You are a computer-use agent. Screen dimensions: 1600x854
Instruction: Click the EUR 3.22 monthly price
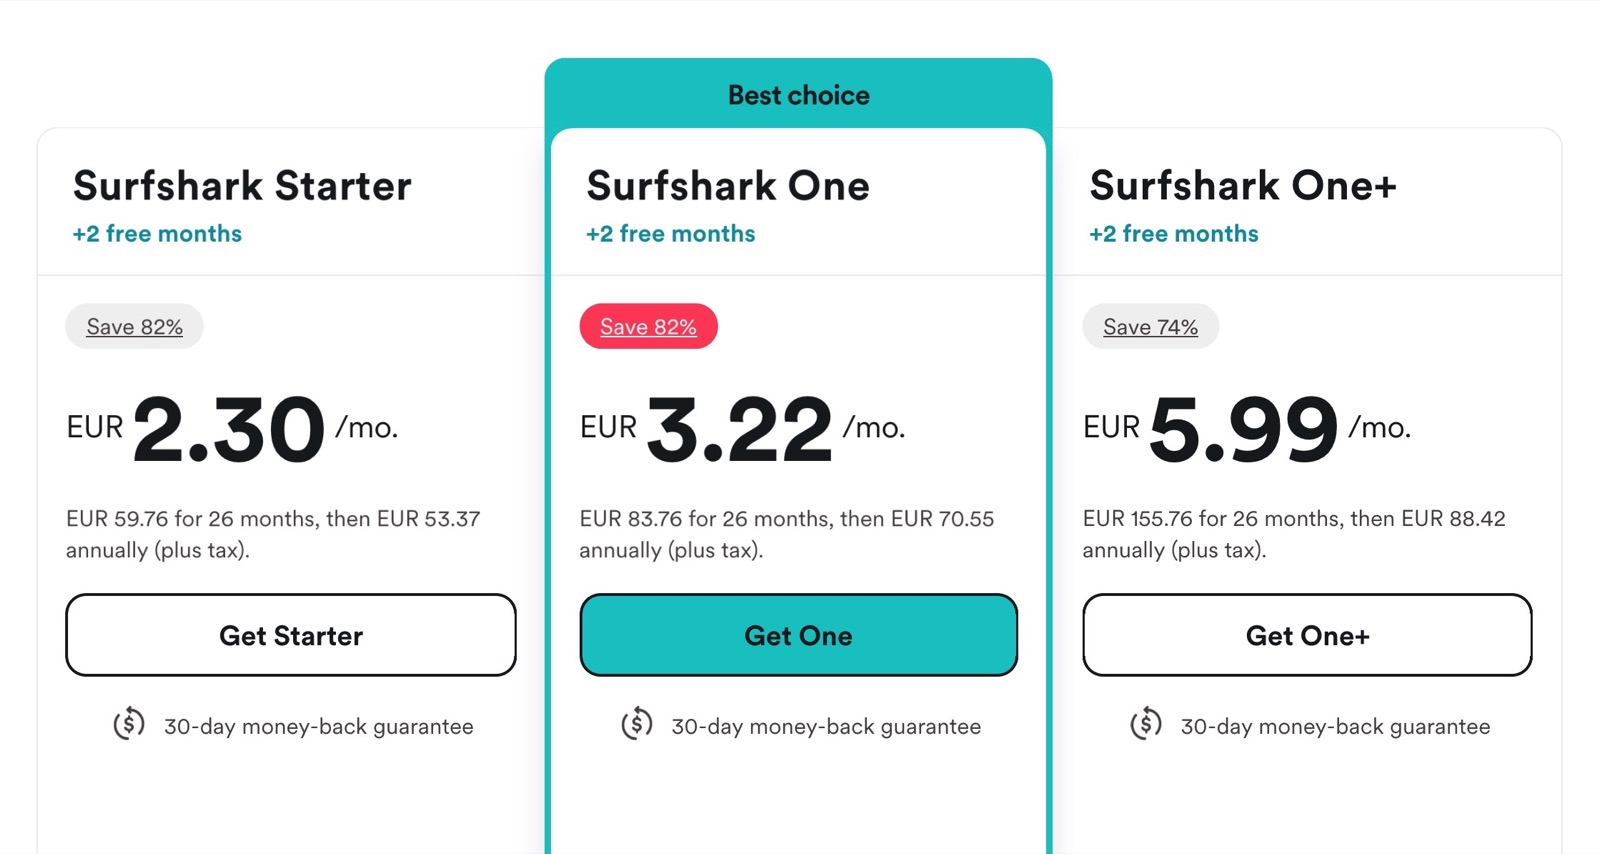coord(740,430)
